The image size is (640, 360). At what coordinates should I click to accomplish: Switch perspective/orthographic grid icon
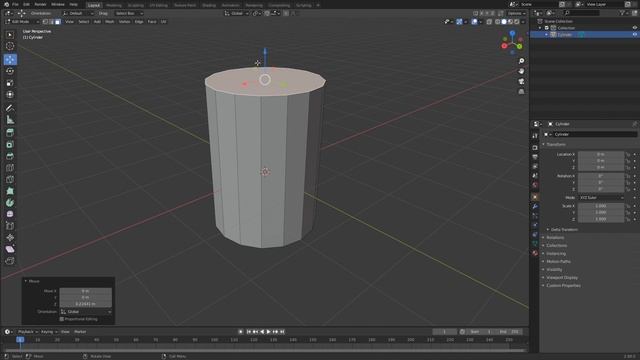(521, 92)
